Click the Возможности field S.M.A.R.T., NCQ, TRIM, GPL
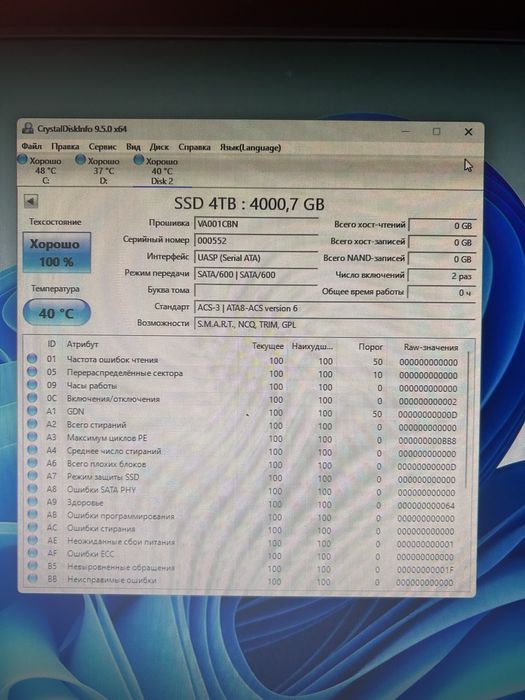Viewport: 525px width, 700px height. tap(335, 325)
